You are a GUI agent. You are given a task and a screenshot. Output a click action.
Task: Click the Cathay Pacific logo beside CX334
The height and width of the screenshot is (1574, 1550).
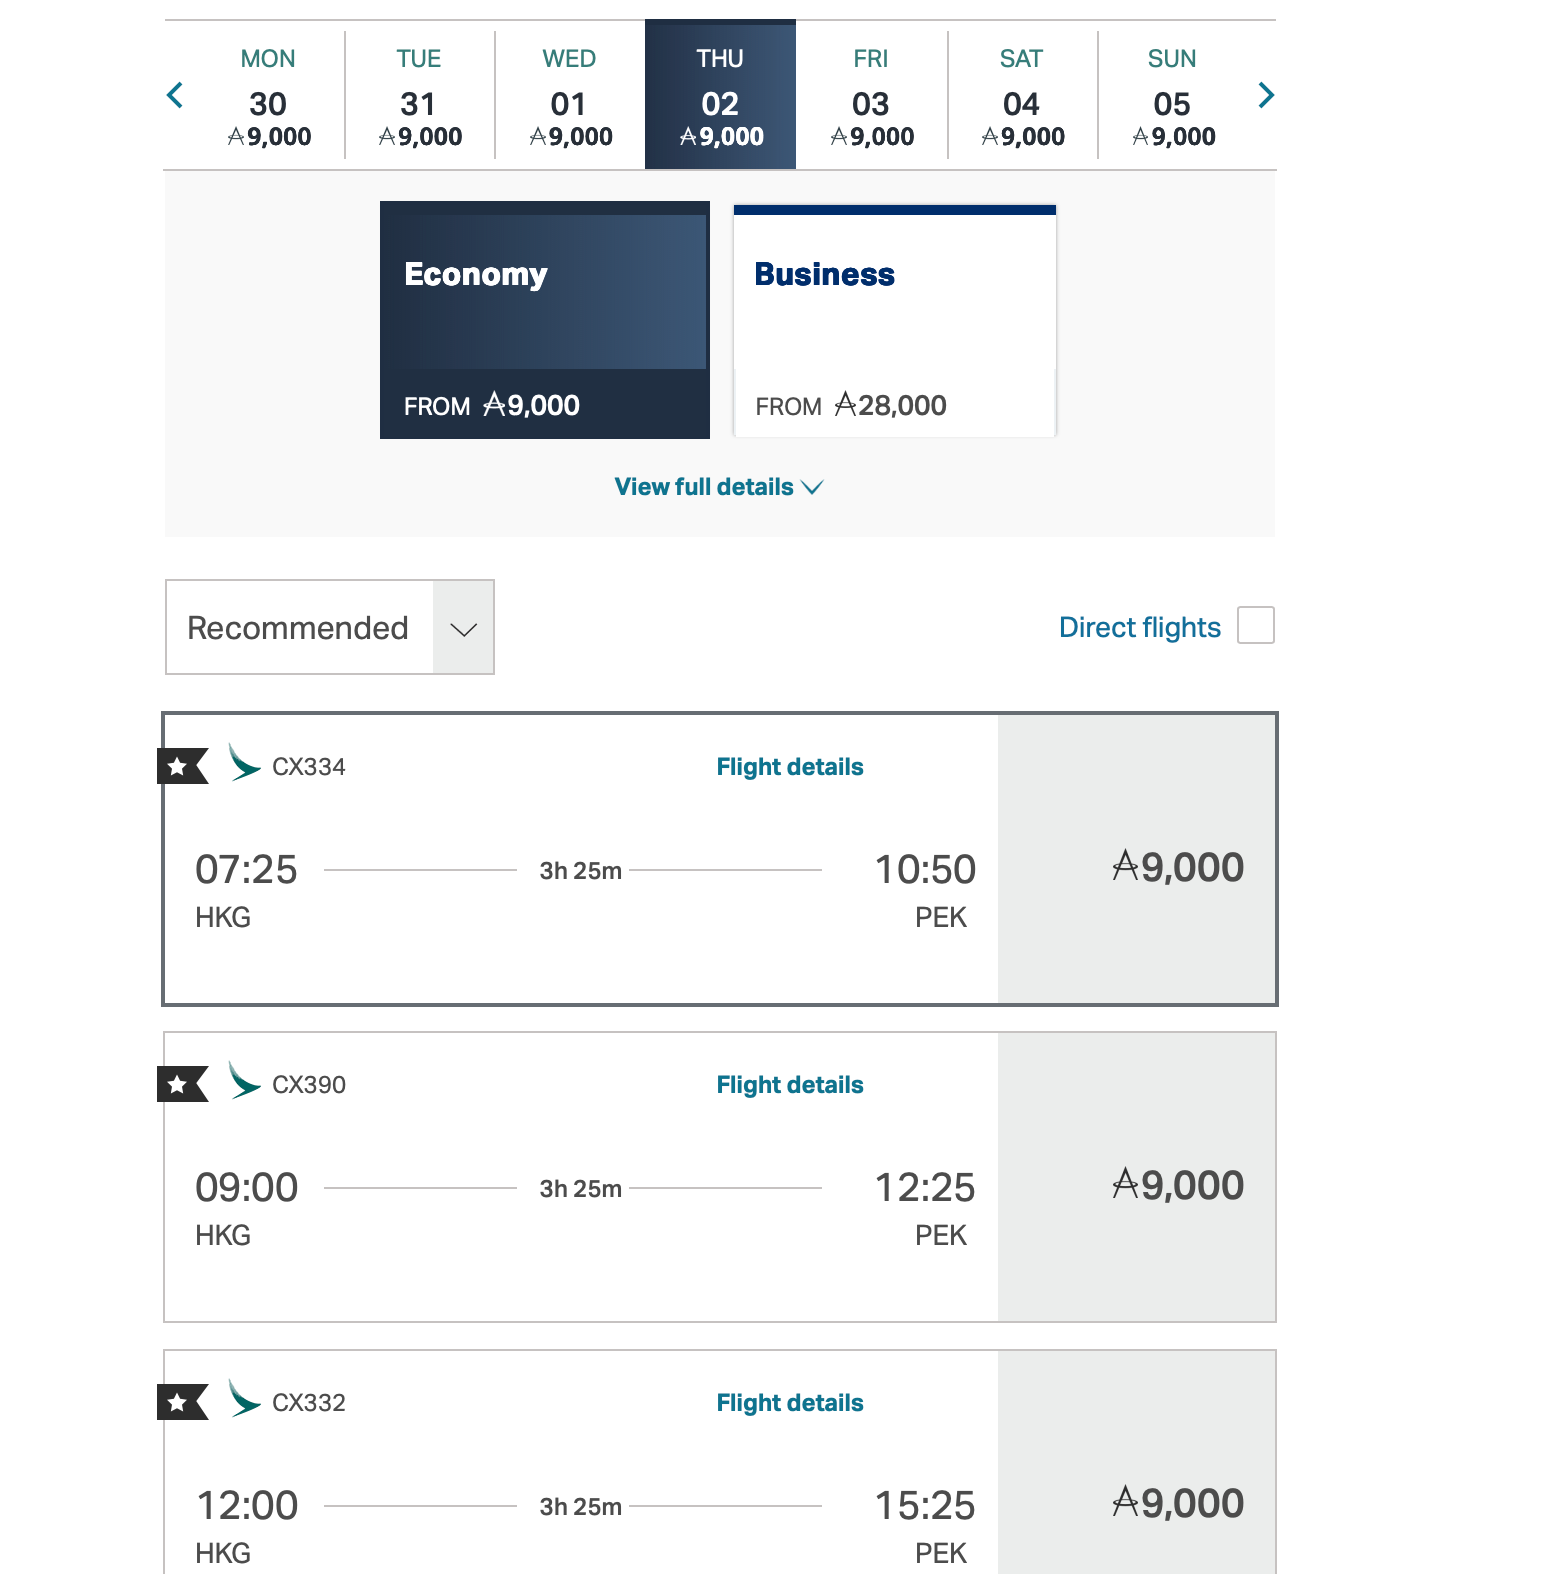[244, 766]
